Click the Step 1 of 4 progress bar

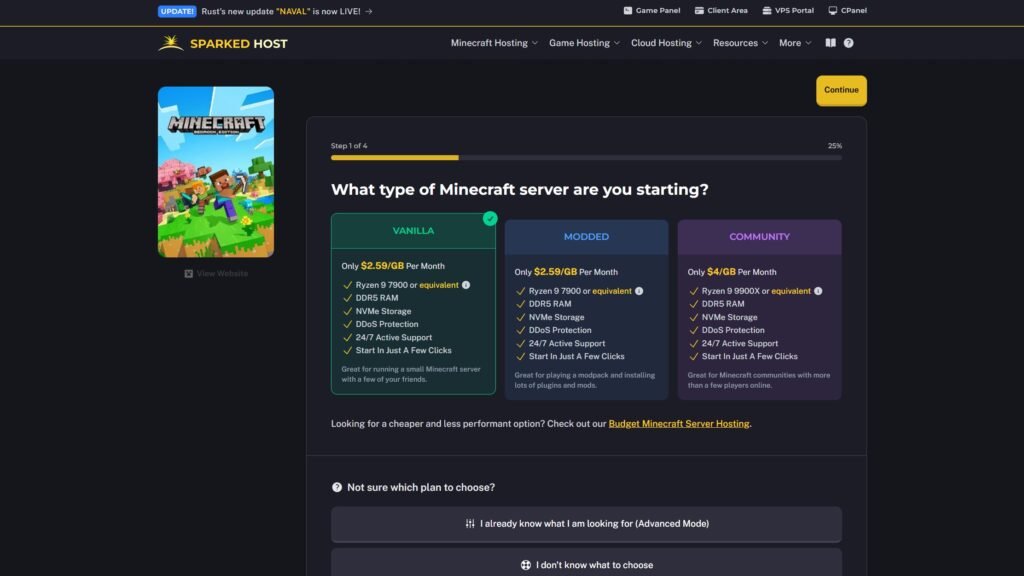(x=586, y=157)
